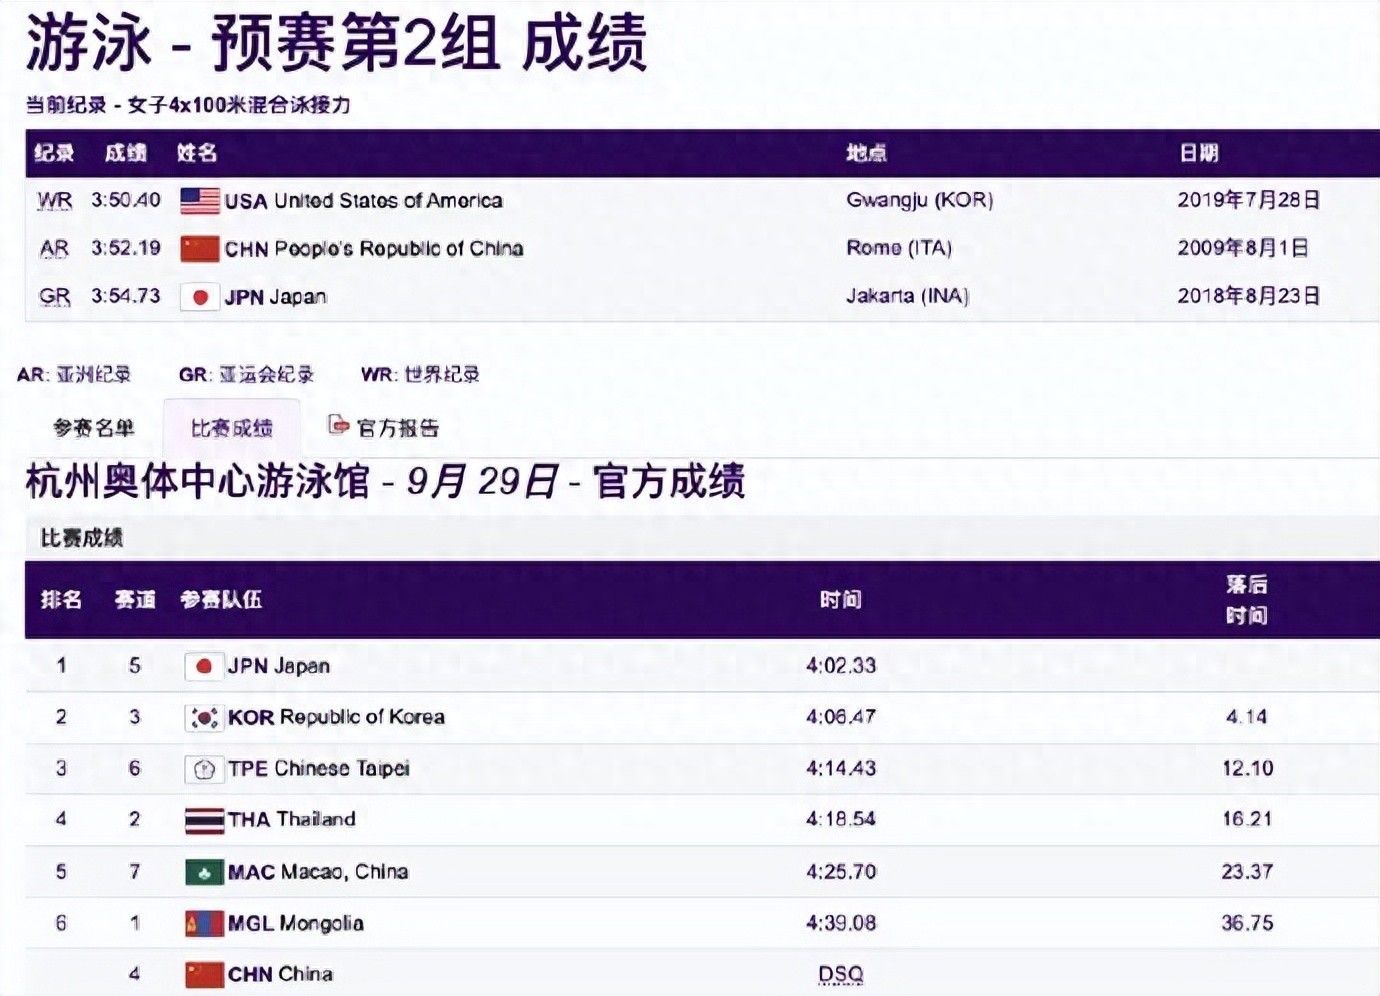
Task: Click the 时间 column header in results
Action: 840,600
